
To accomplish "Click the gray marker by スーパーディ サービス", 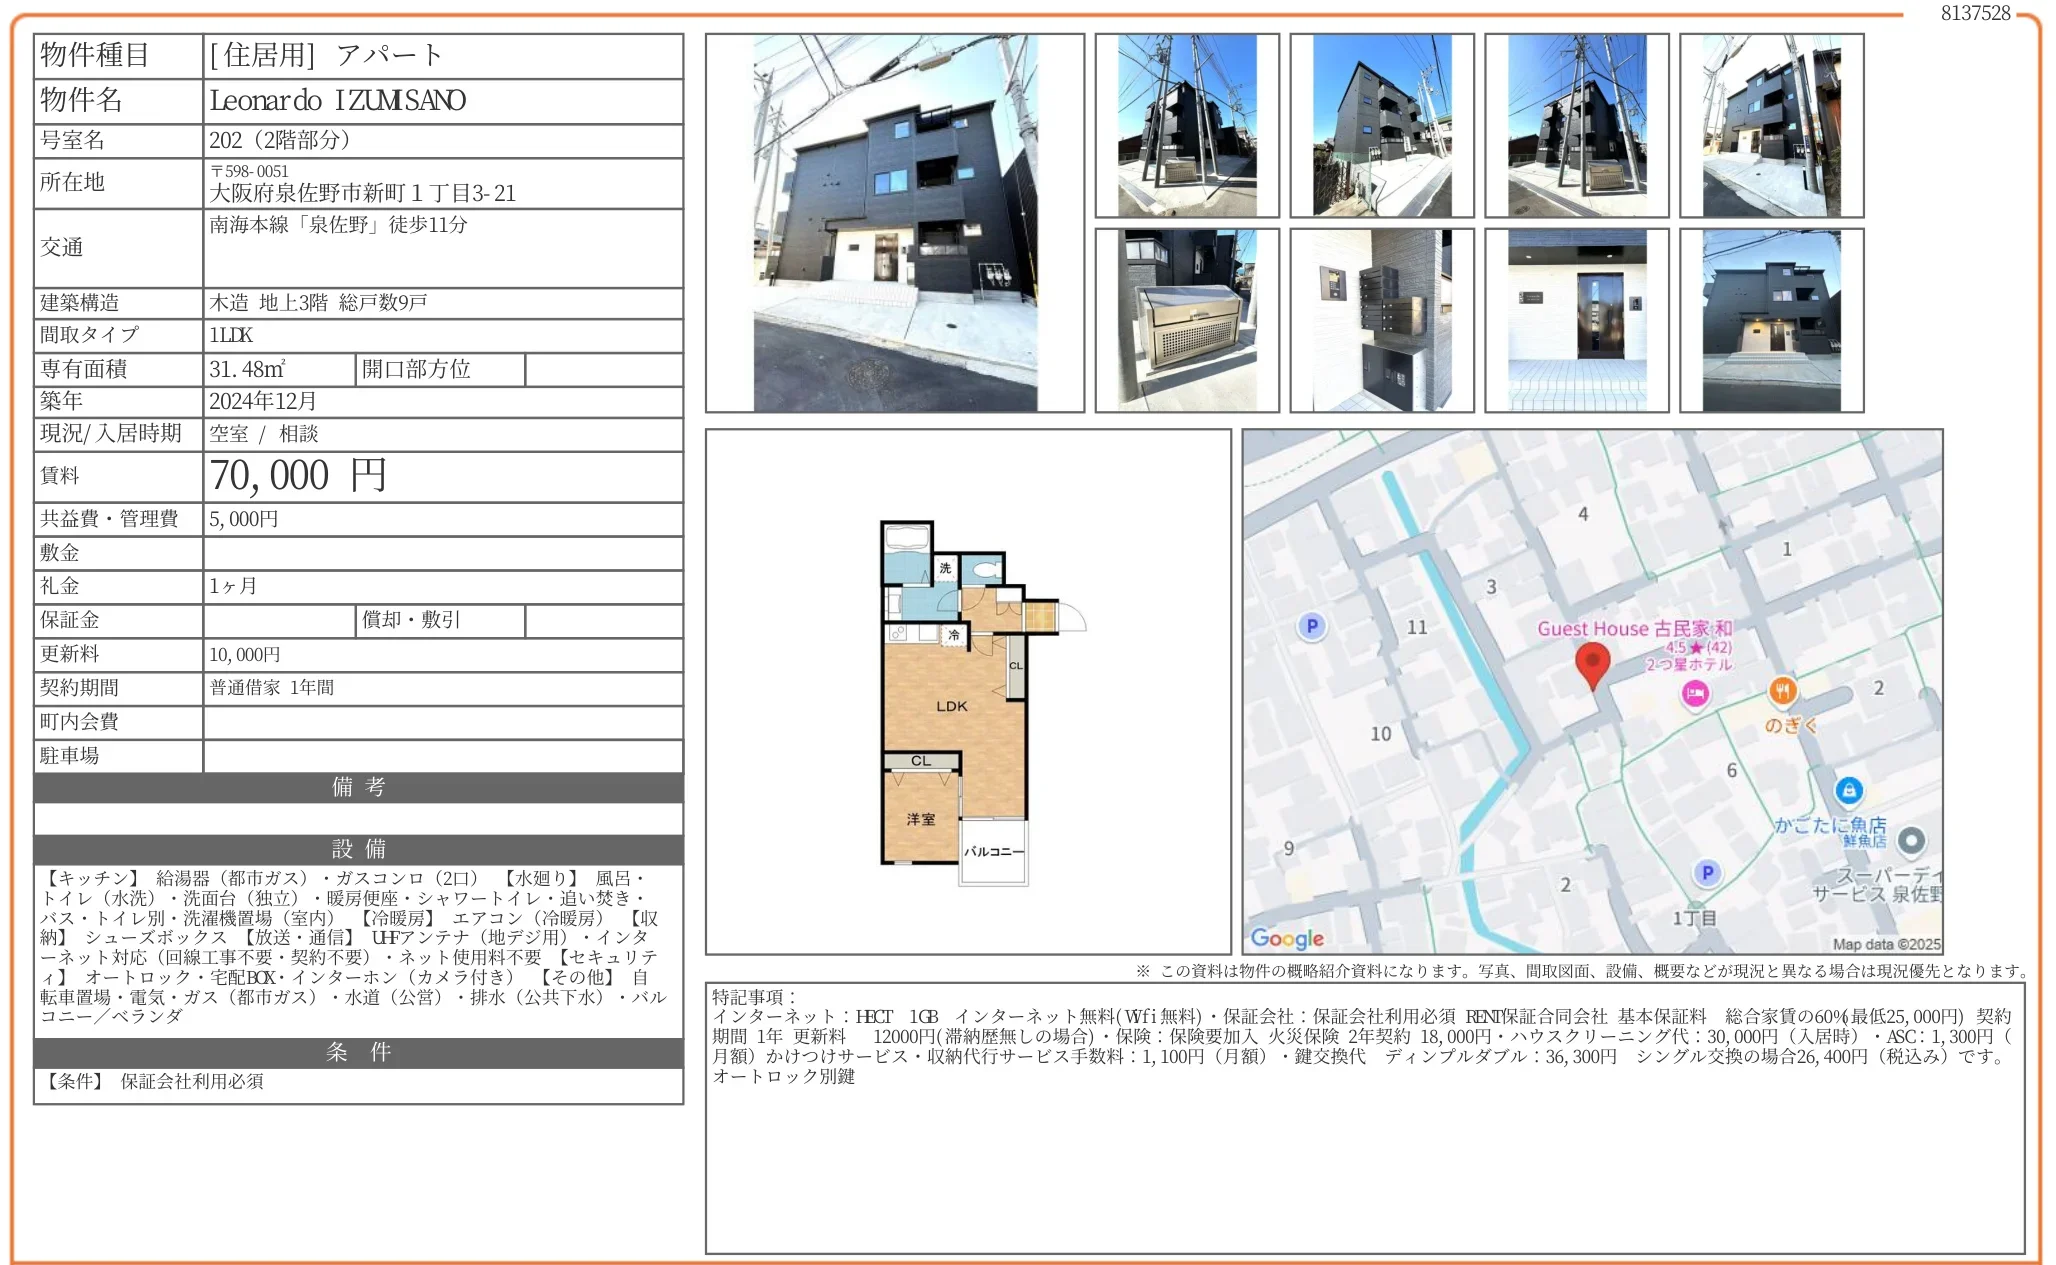I will 1910,840.
